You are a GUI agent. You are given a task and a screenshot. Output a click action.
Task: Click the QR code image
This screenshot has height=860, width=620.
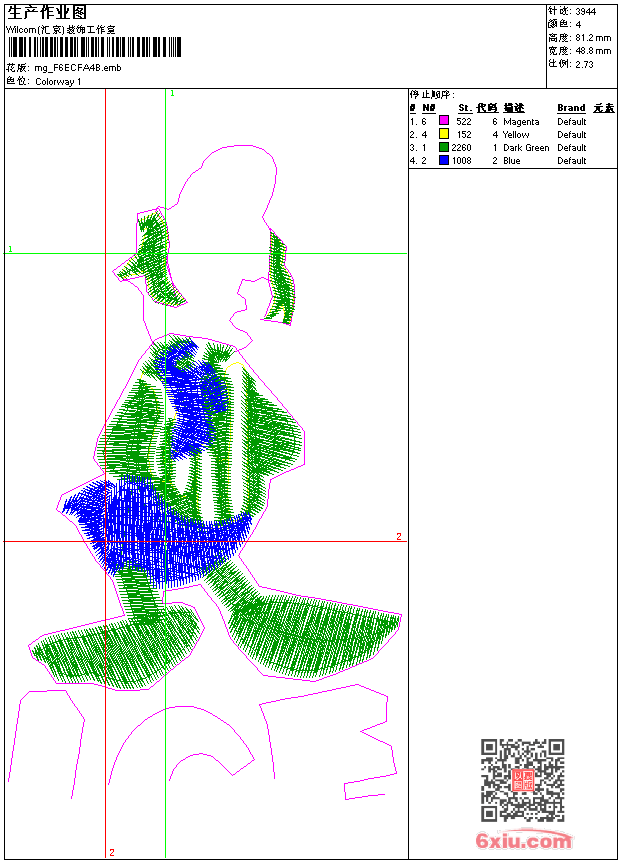522,779
